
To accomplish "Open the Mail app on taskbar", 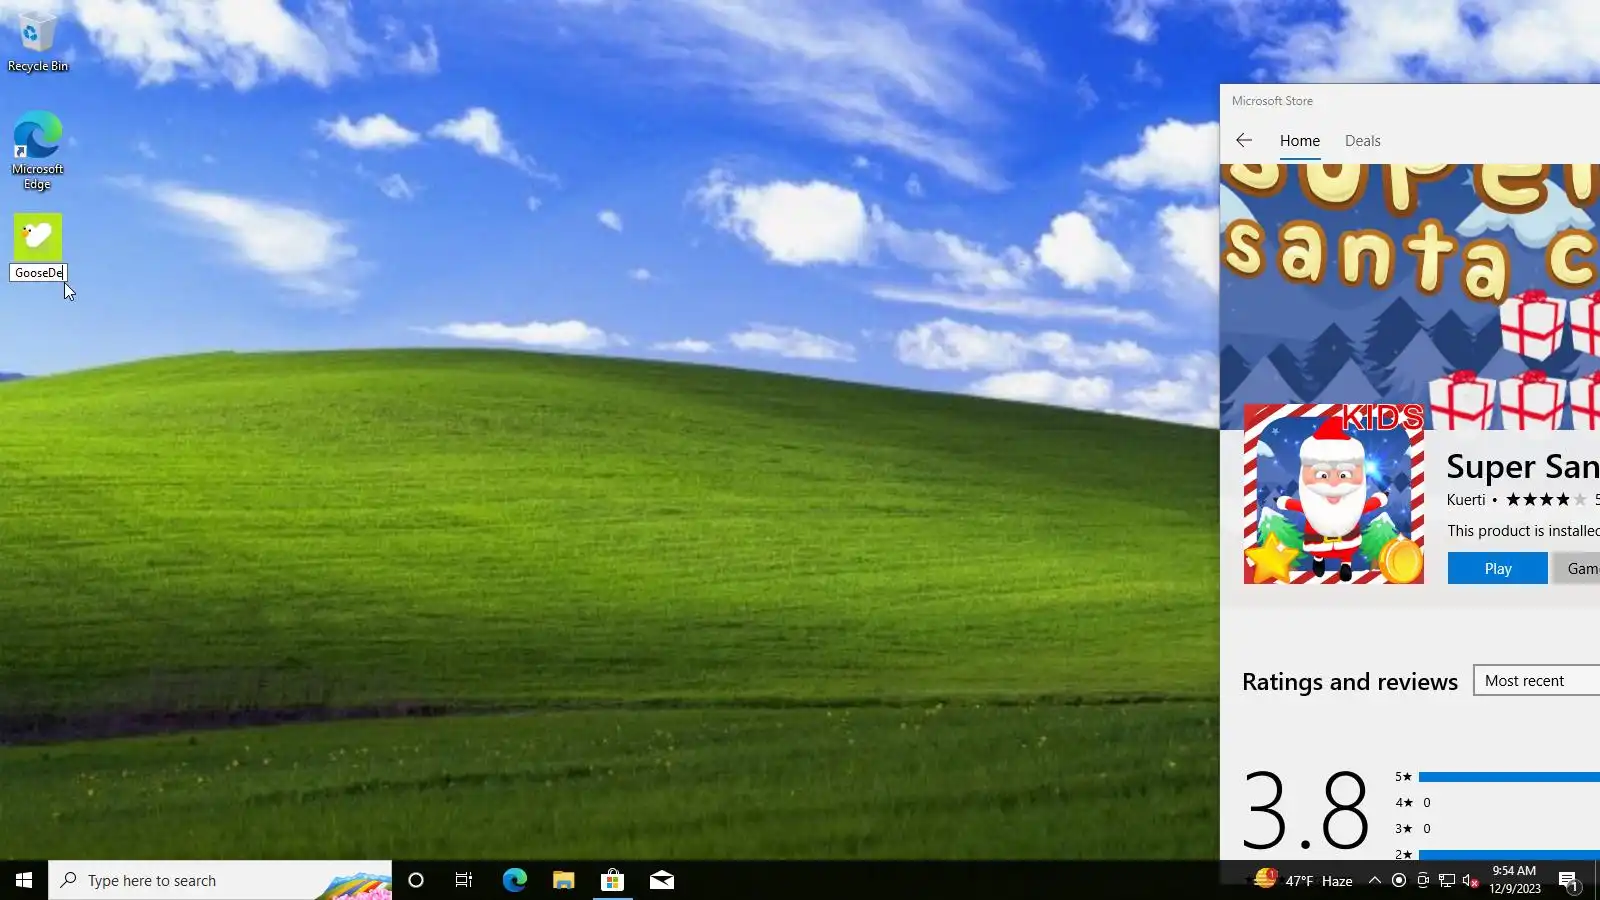I will tap(662, 880).
